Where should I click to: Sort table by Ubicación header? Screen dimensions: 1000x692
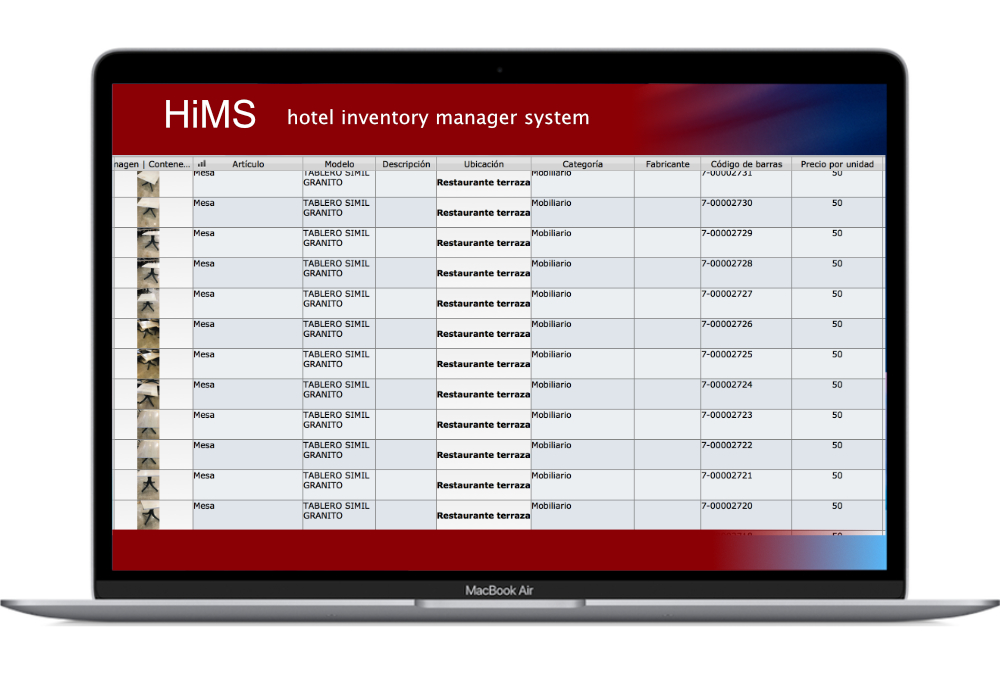pyautogui.click(x=483, y=164)
